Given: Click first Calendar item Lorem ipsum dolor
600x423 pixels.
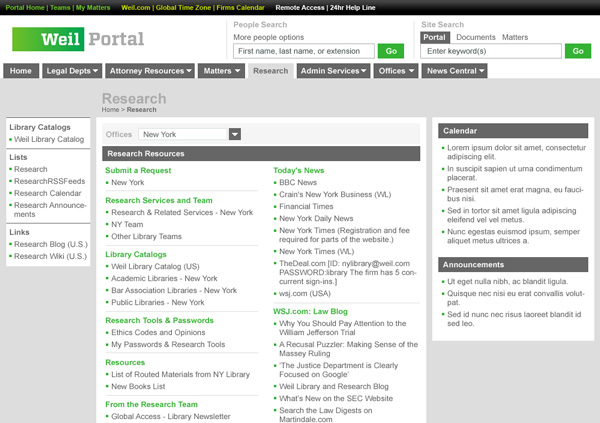Looking at the screenshot, I should 517,152.
